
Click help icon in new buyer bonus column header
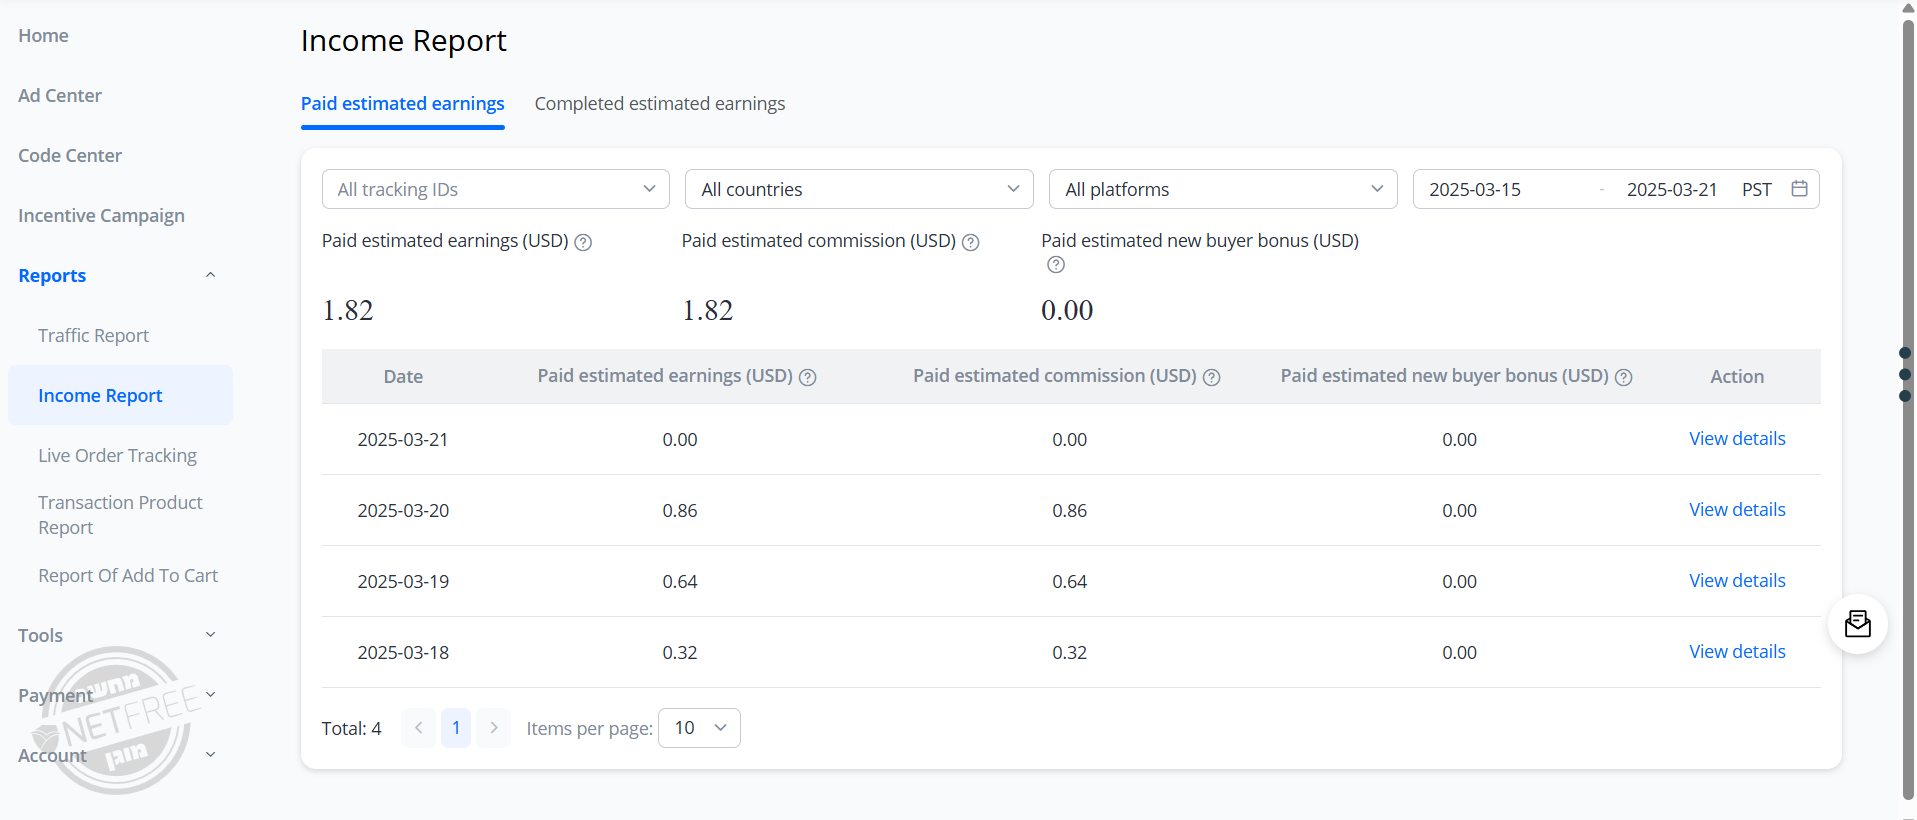click(x=1624, y=377)
